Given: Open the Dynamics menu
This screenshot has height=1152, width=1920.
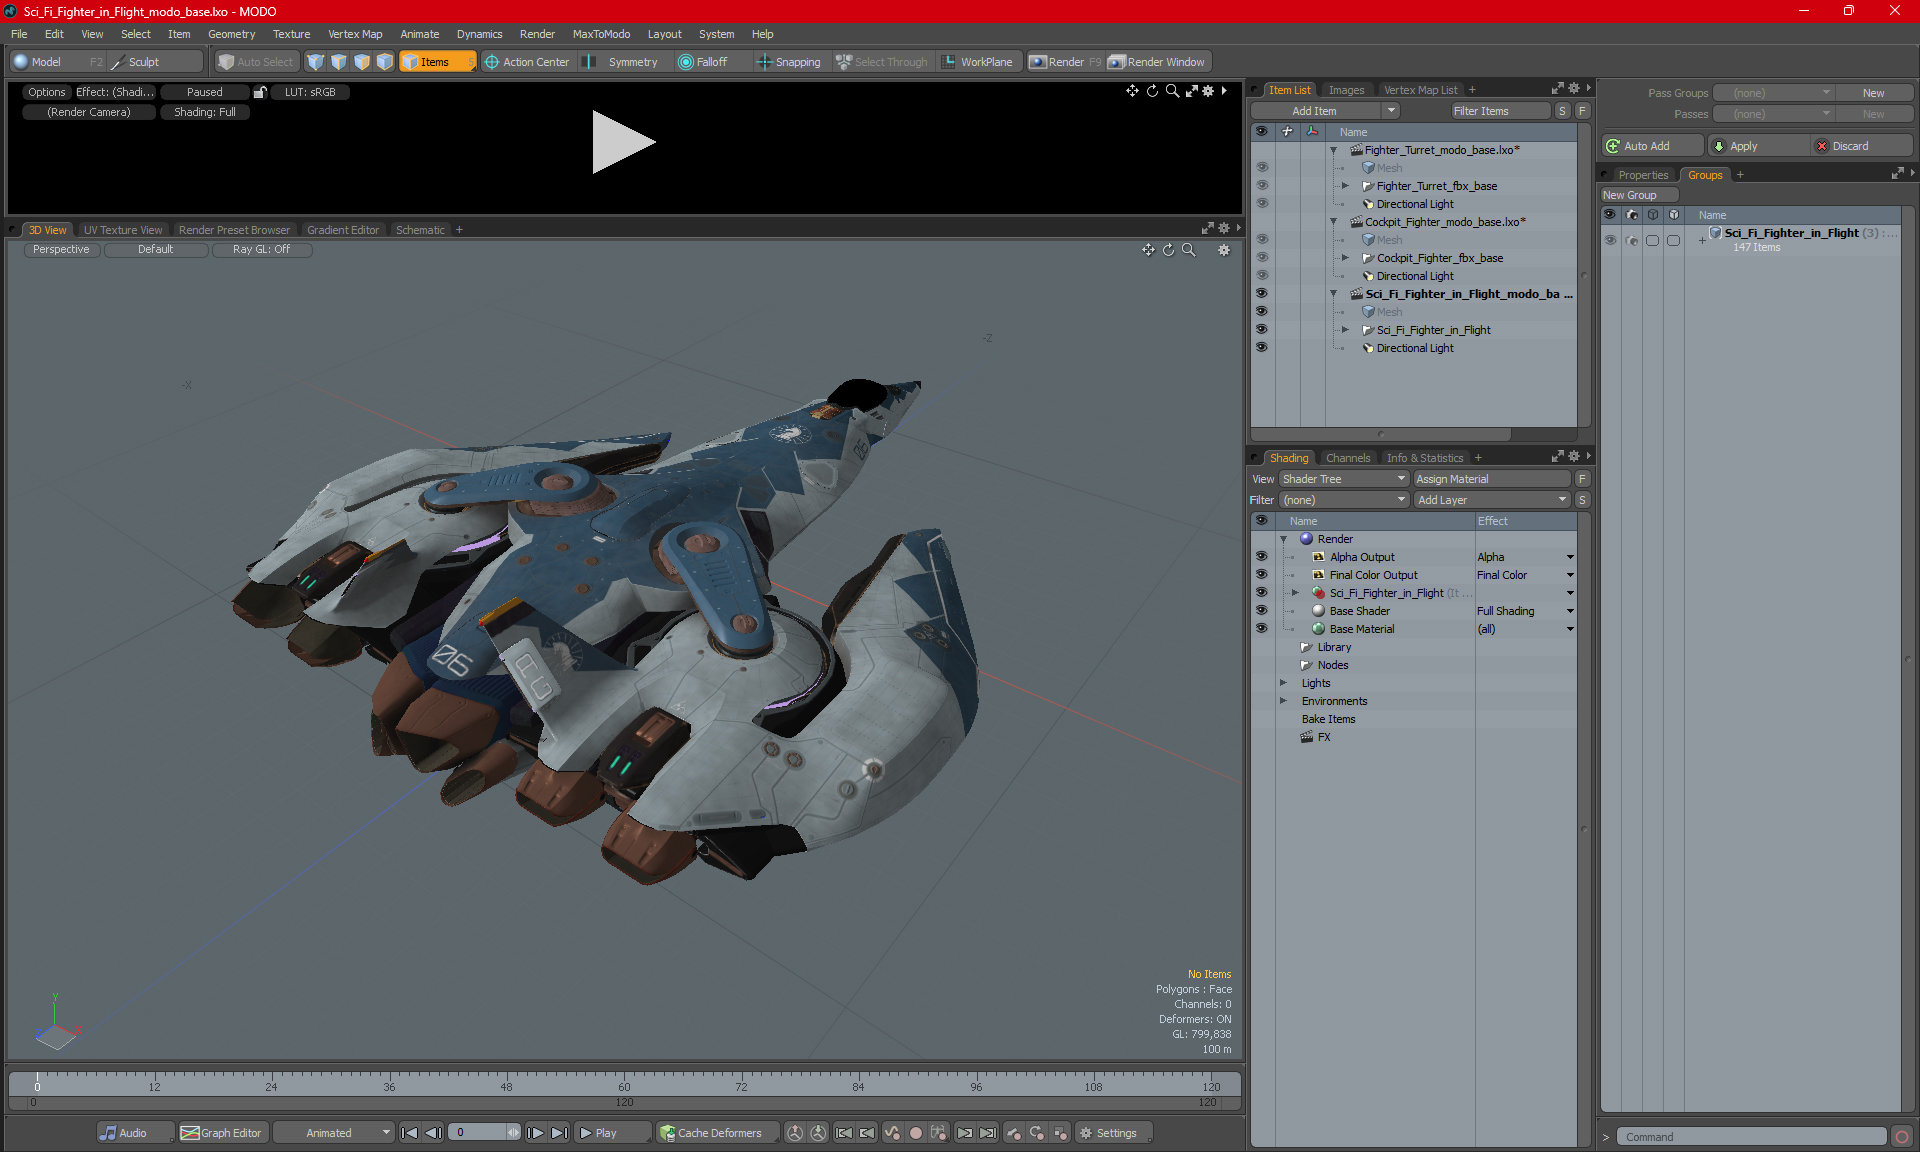Looking at the screenshot, I should pos(479,34).
